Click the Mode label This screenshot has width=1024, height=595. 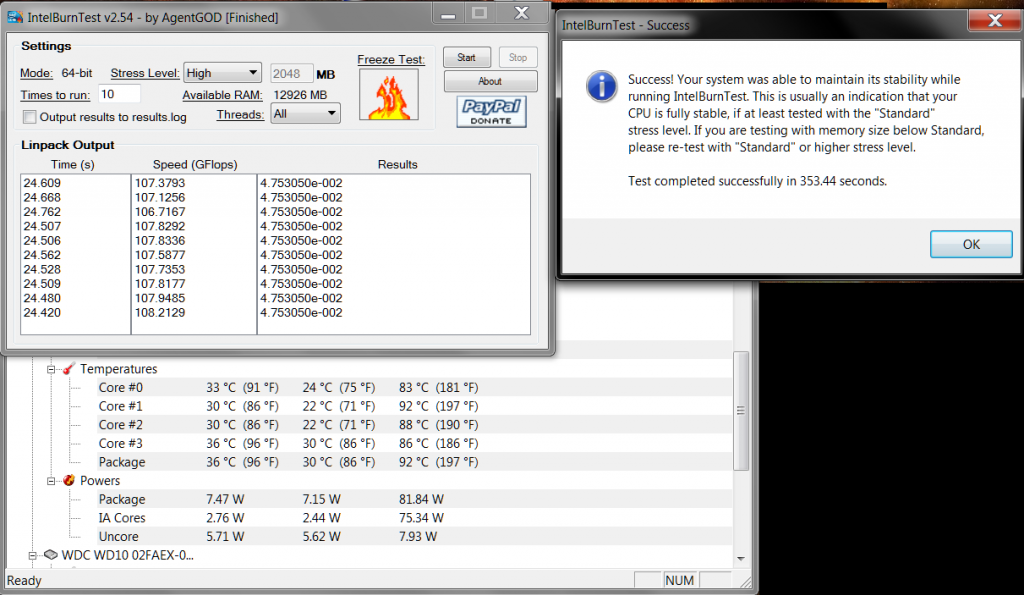click(37, 73)
